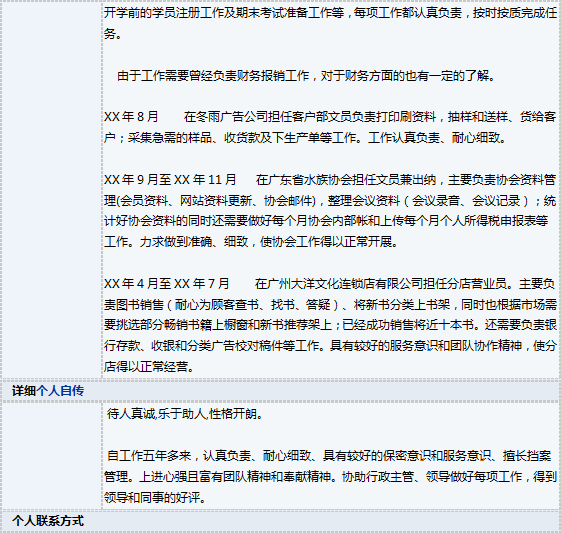Click the 领导和同事的好评 closing line

click(x=155, y=497)
